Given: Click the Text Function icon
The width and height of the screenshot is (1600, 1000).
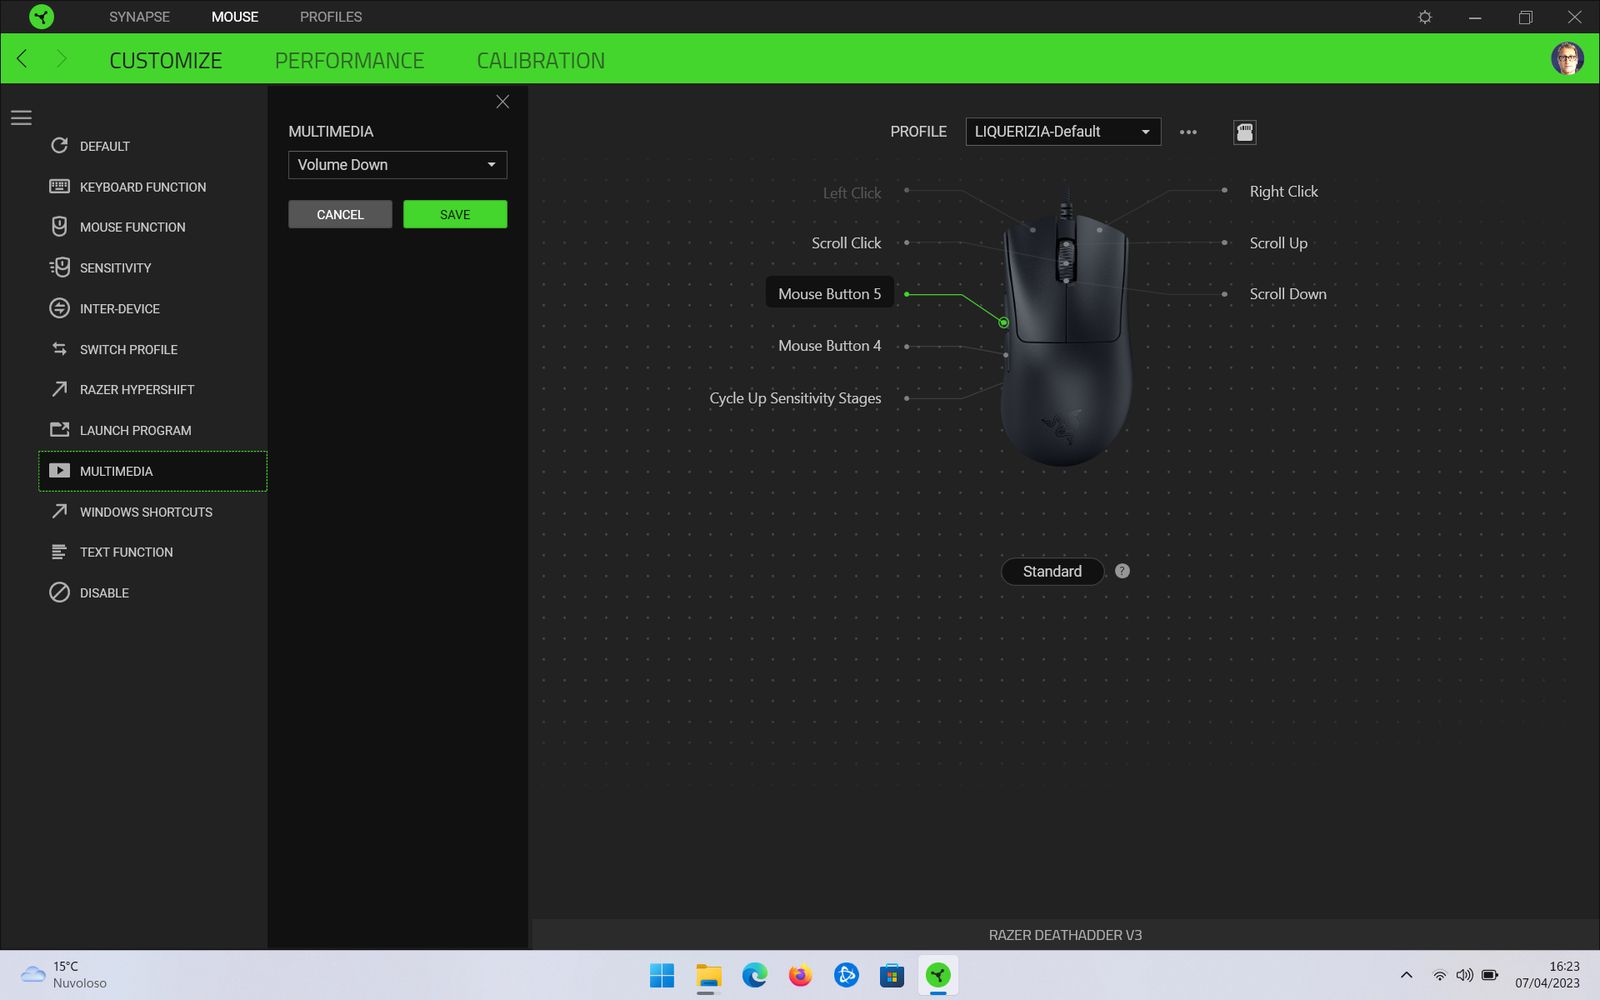Looking at the screenshot, I should [x=59, y=552].
